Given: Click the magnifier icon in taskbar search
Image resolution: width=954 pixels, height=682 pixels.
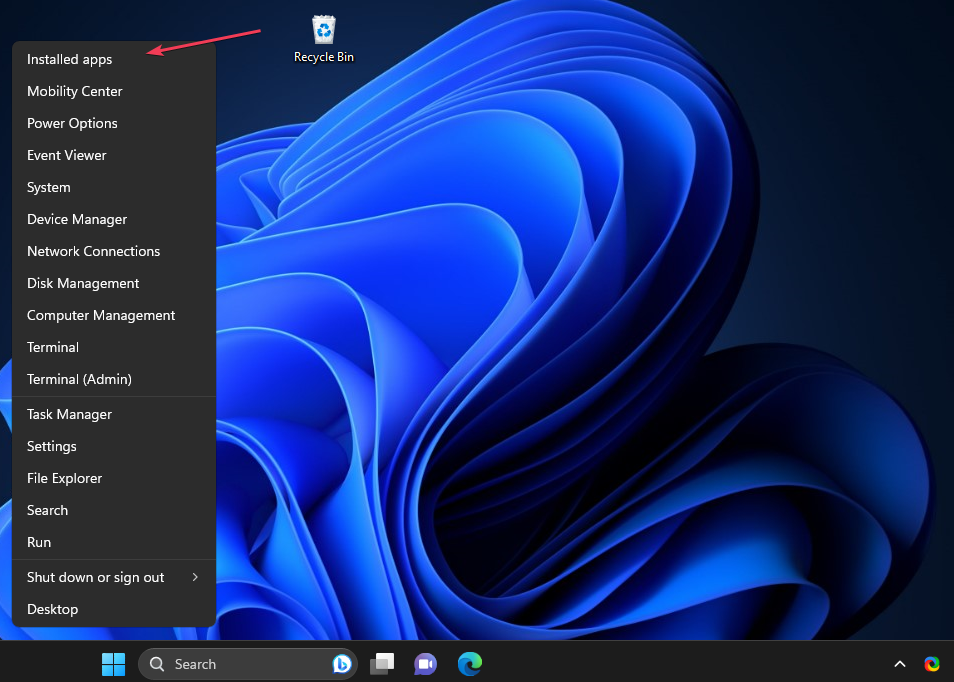Looking at the screenshot, I should point(158,664).
